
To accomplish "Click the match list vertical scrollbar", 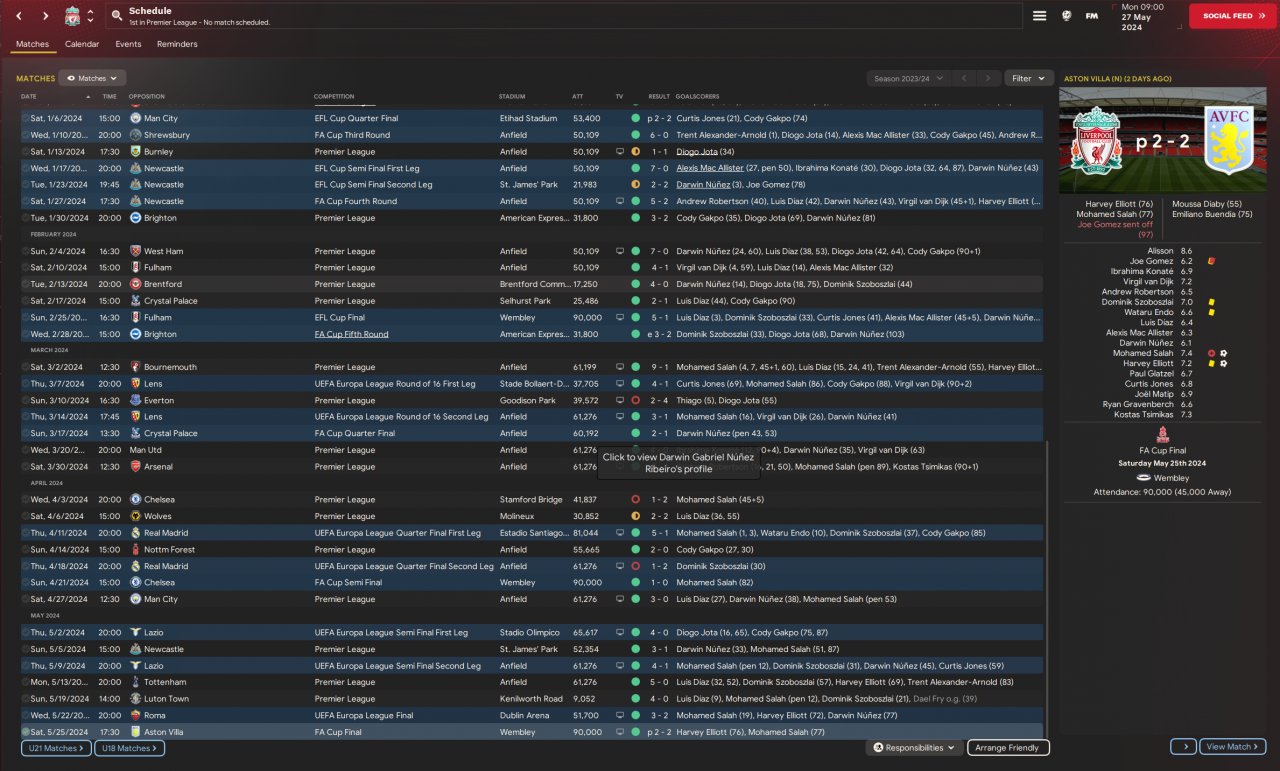I will pos(1046,590).
